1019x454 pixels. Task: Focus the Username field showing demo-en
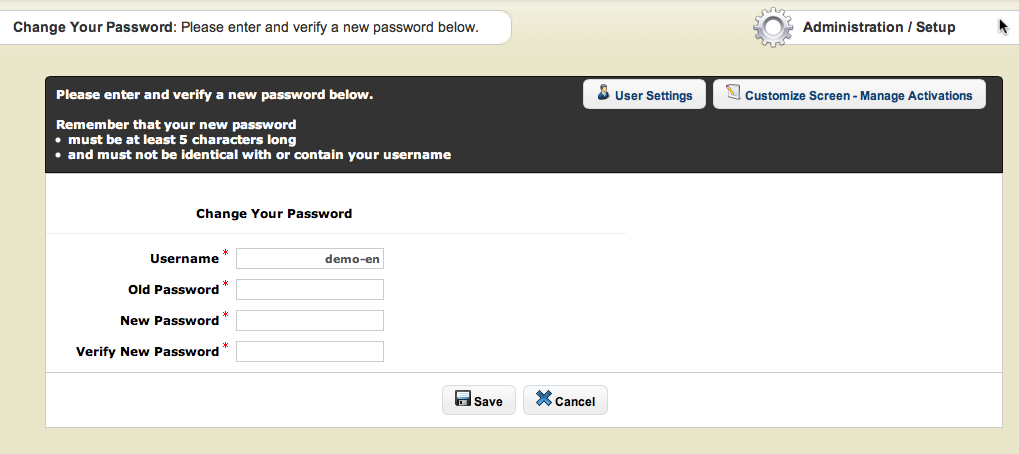(310, 259)
